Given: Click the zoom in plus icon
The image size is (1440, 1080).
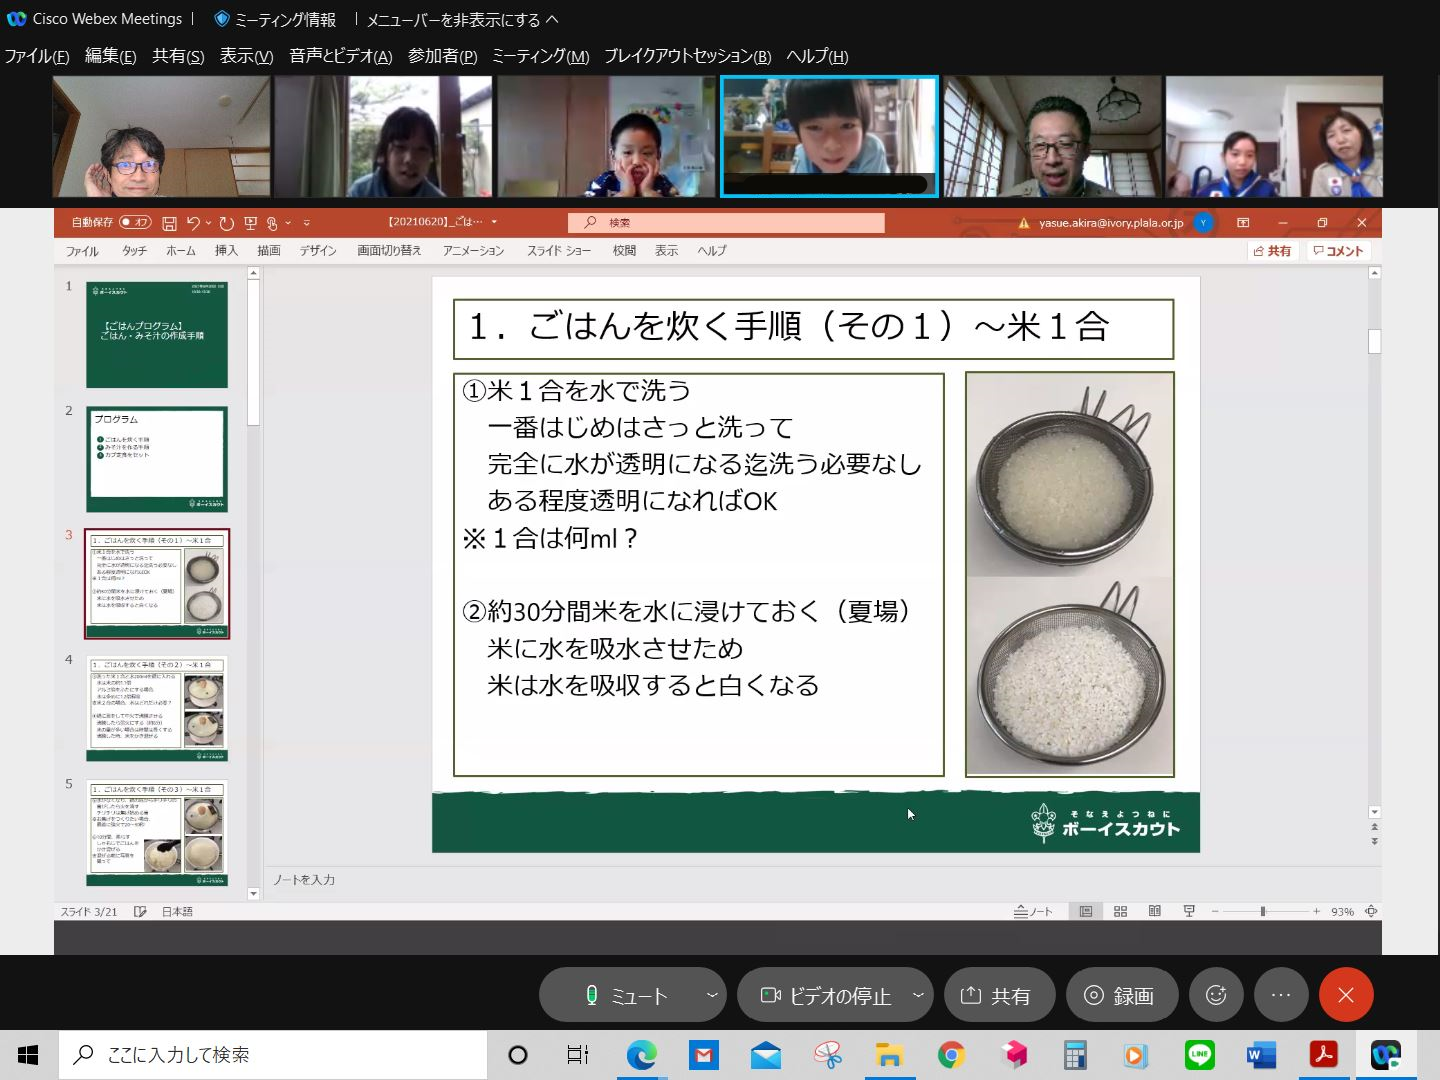Looking at the screenshot, I should coord(1317,911).
